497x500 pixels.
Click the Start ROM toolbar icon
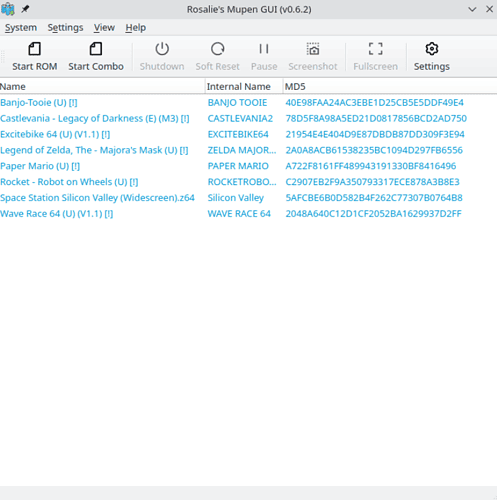pos(34,49)
